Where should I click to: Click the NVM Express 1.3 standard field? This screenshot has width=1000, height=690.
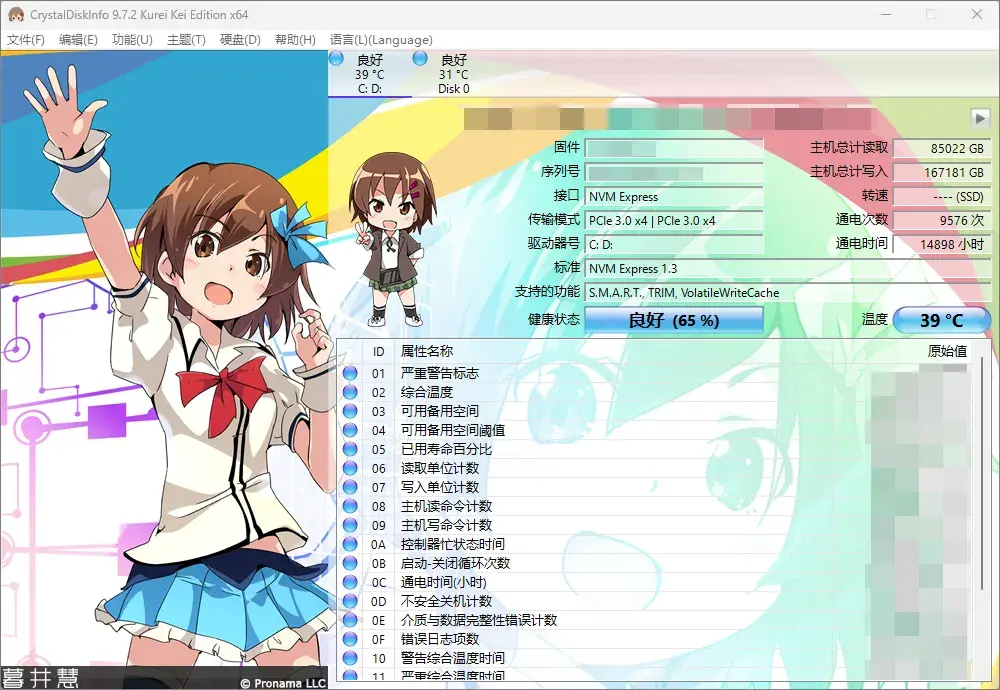click(788, 268)
